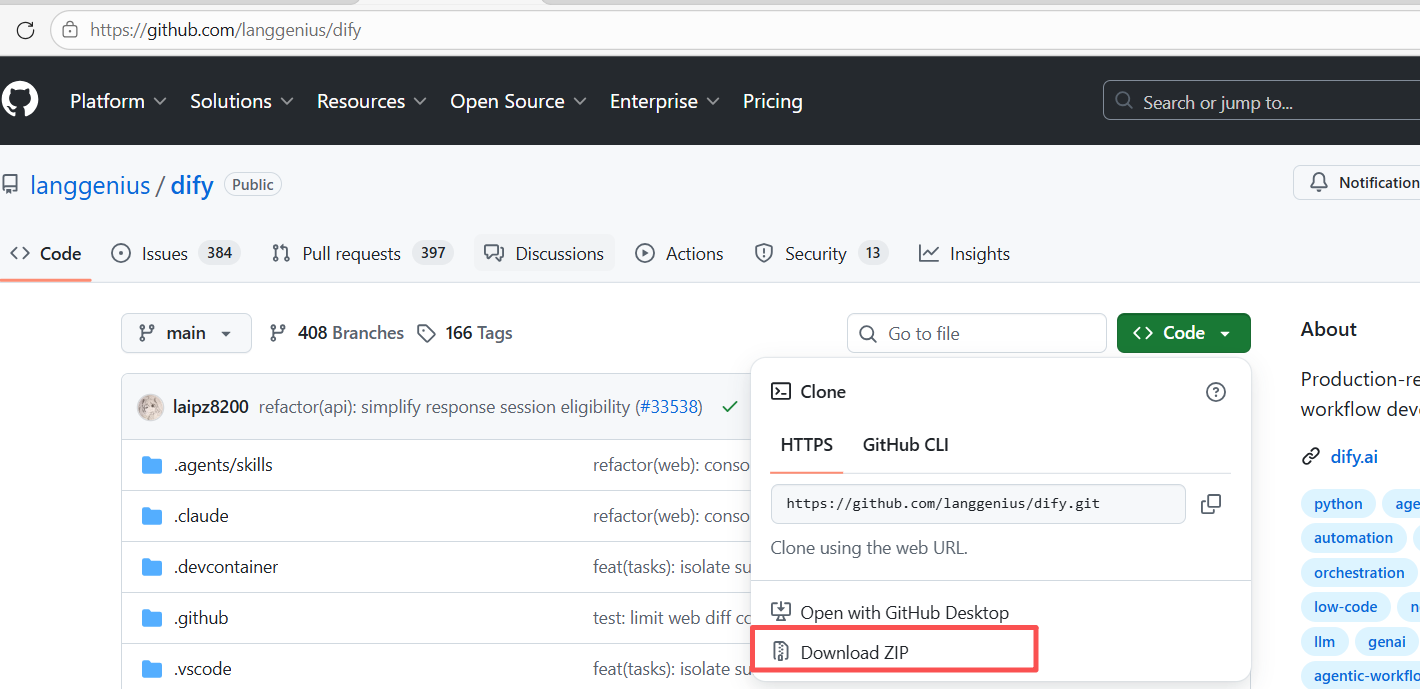The width and height of the screenshot is (1420, 689).
Task: Click the repository icon beside langgenius
Action: 11,185
